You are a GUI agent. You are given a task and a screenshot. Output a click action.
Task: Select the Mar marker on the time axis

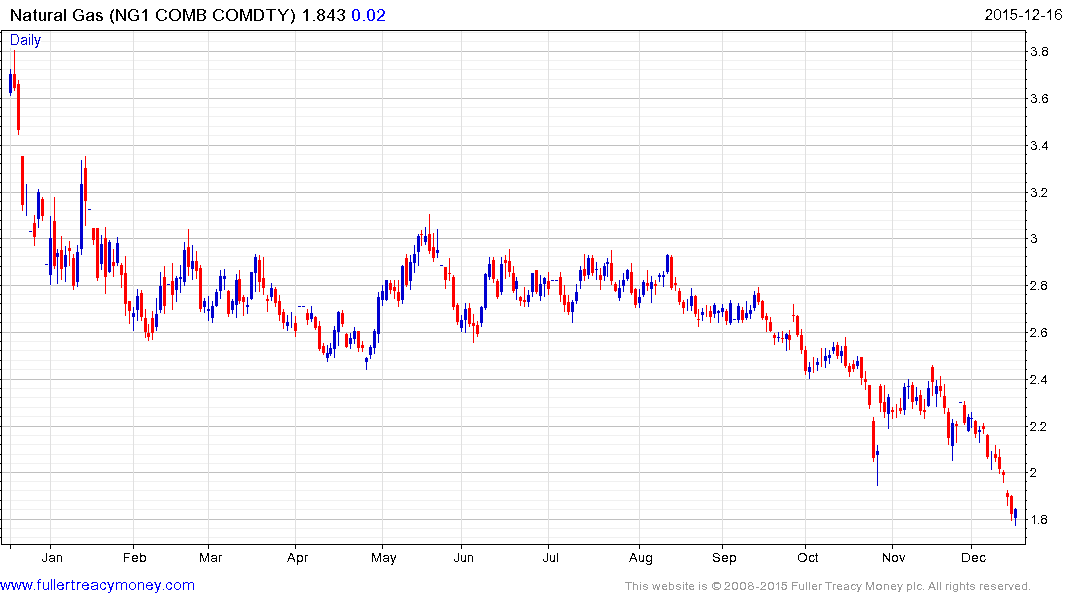[x=210, y=557]
